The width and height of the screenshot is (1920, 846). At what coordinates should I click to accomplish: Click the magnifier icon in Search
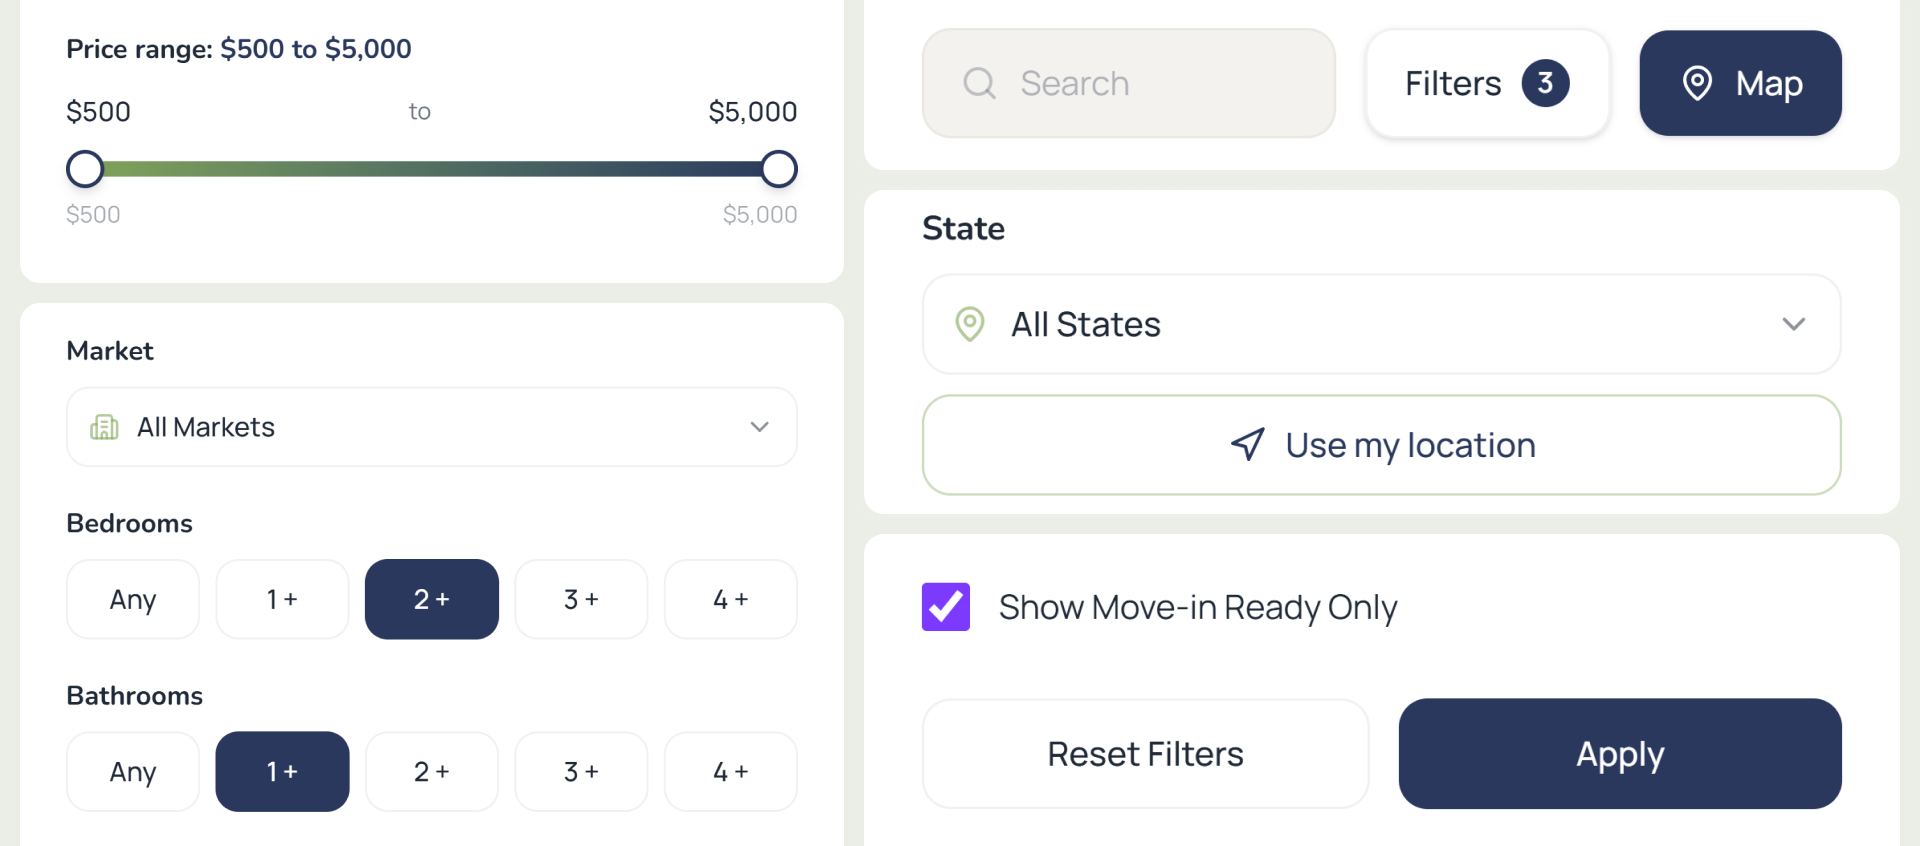(x=979, y=83)
